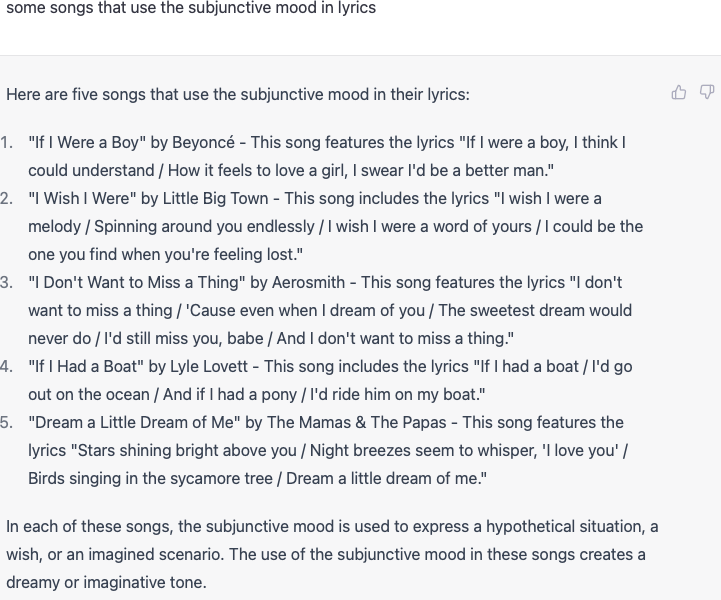
Task: Click the 'Here are five songs' intro sentence
Action: [x=238, y=94]
